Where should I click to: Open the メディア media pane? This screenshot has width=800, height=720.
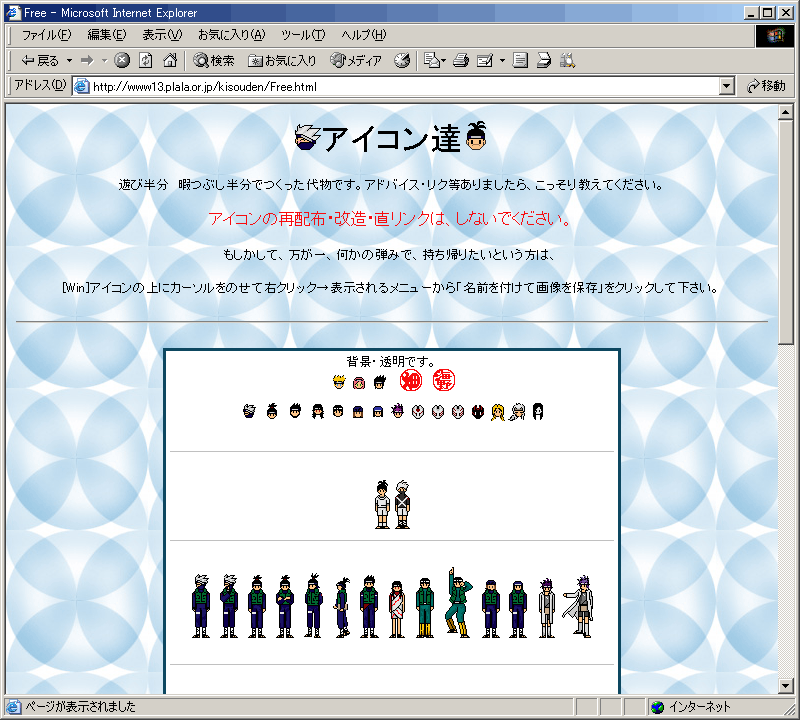point(356,61)
